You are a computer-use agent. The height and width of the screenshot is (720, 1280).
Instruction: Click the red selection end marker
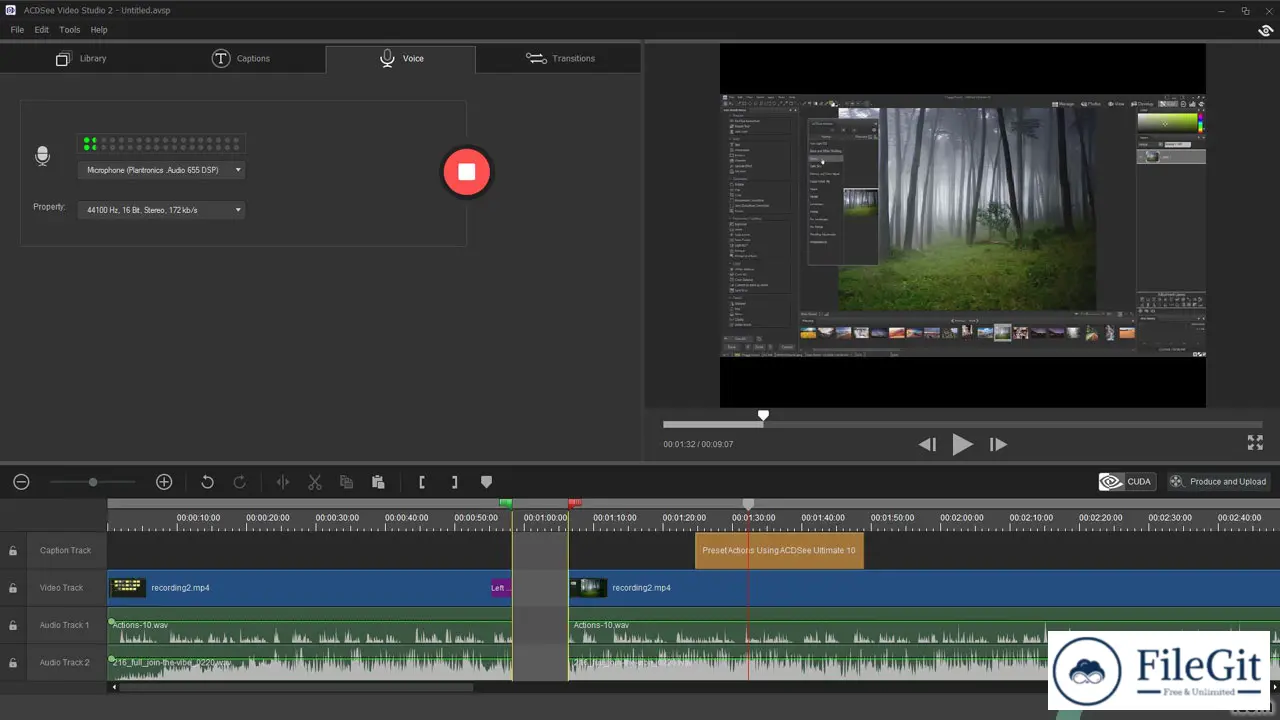(x=574, y=503)
